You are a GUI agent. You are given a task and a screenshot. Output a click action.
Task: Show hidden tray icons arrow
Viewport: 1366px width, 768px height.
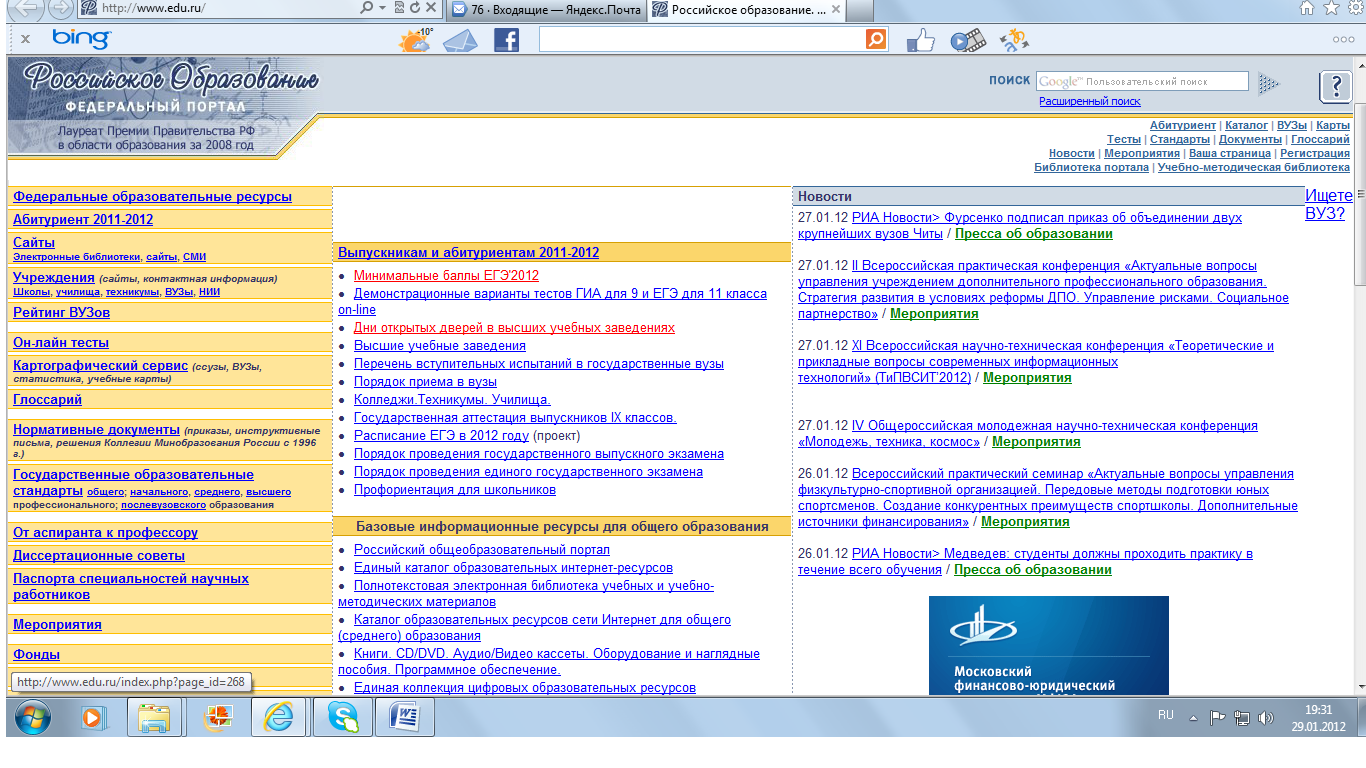[x=1193, y=717]
